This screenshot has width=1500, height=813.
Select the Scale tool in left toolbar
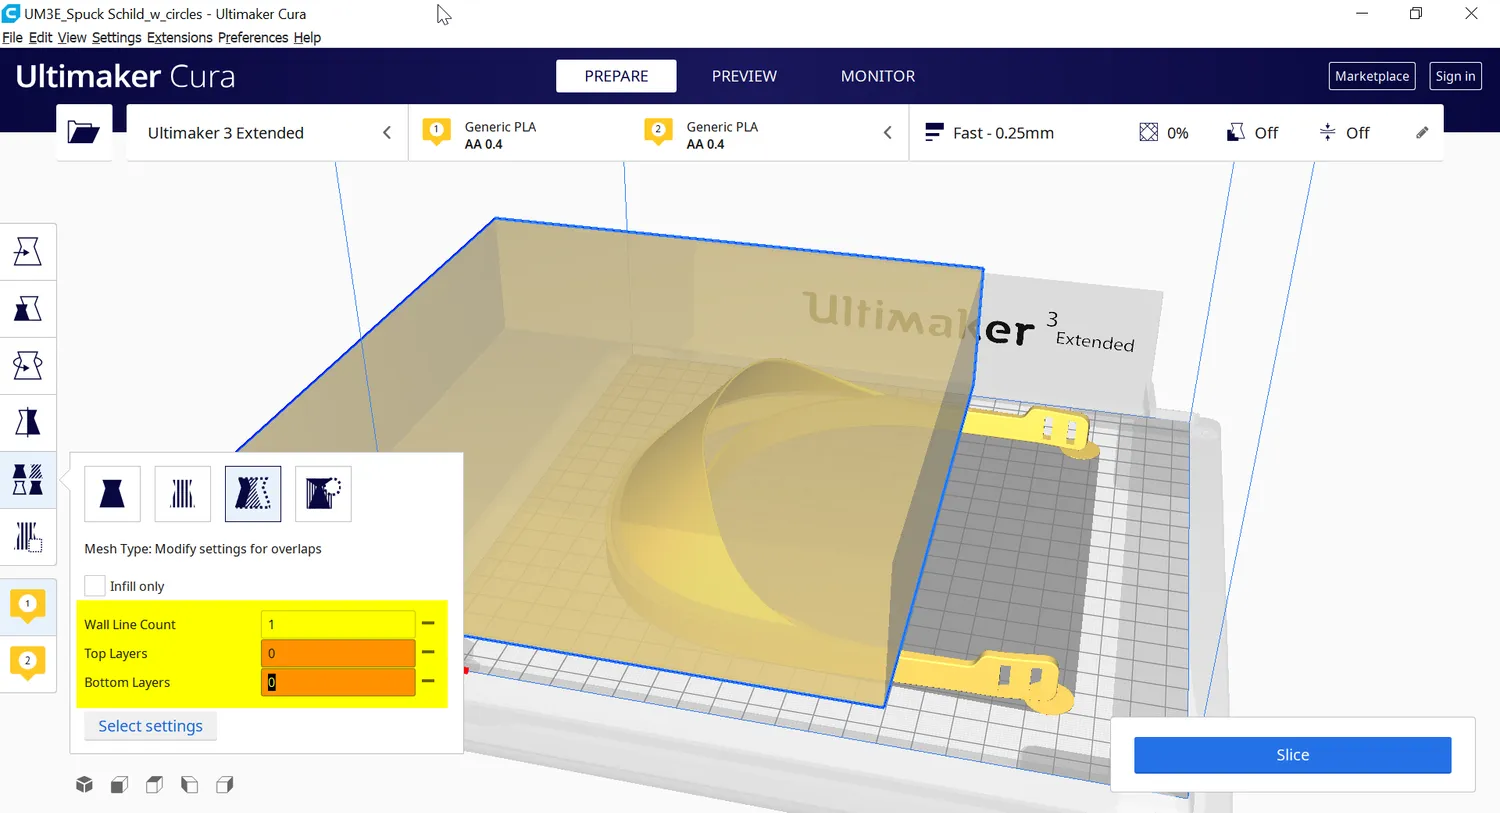(x=28, y=308)
